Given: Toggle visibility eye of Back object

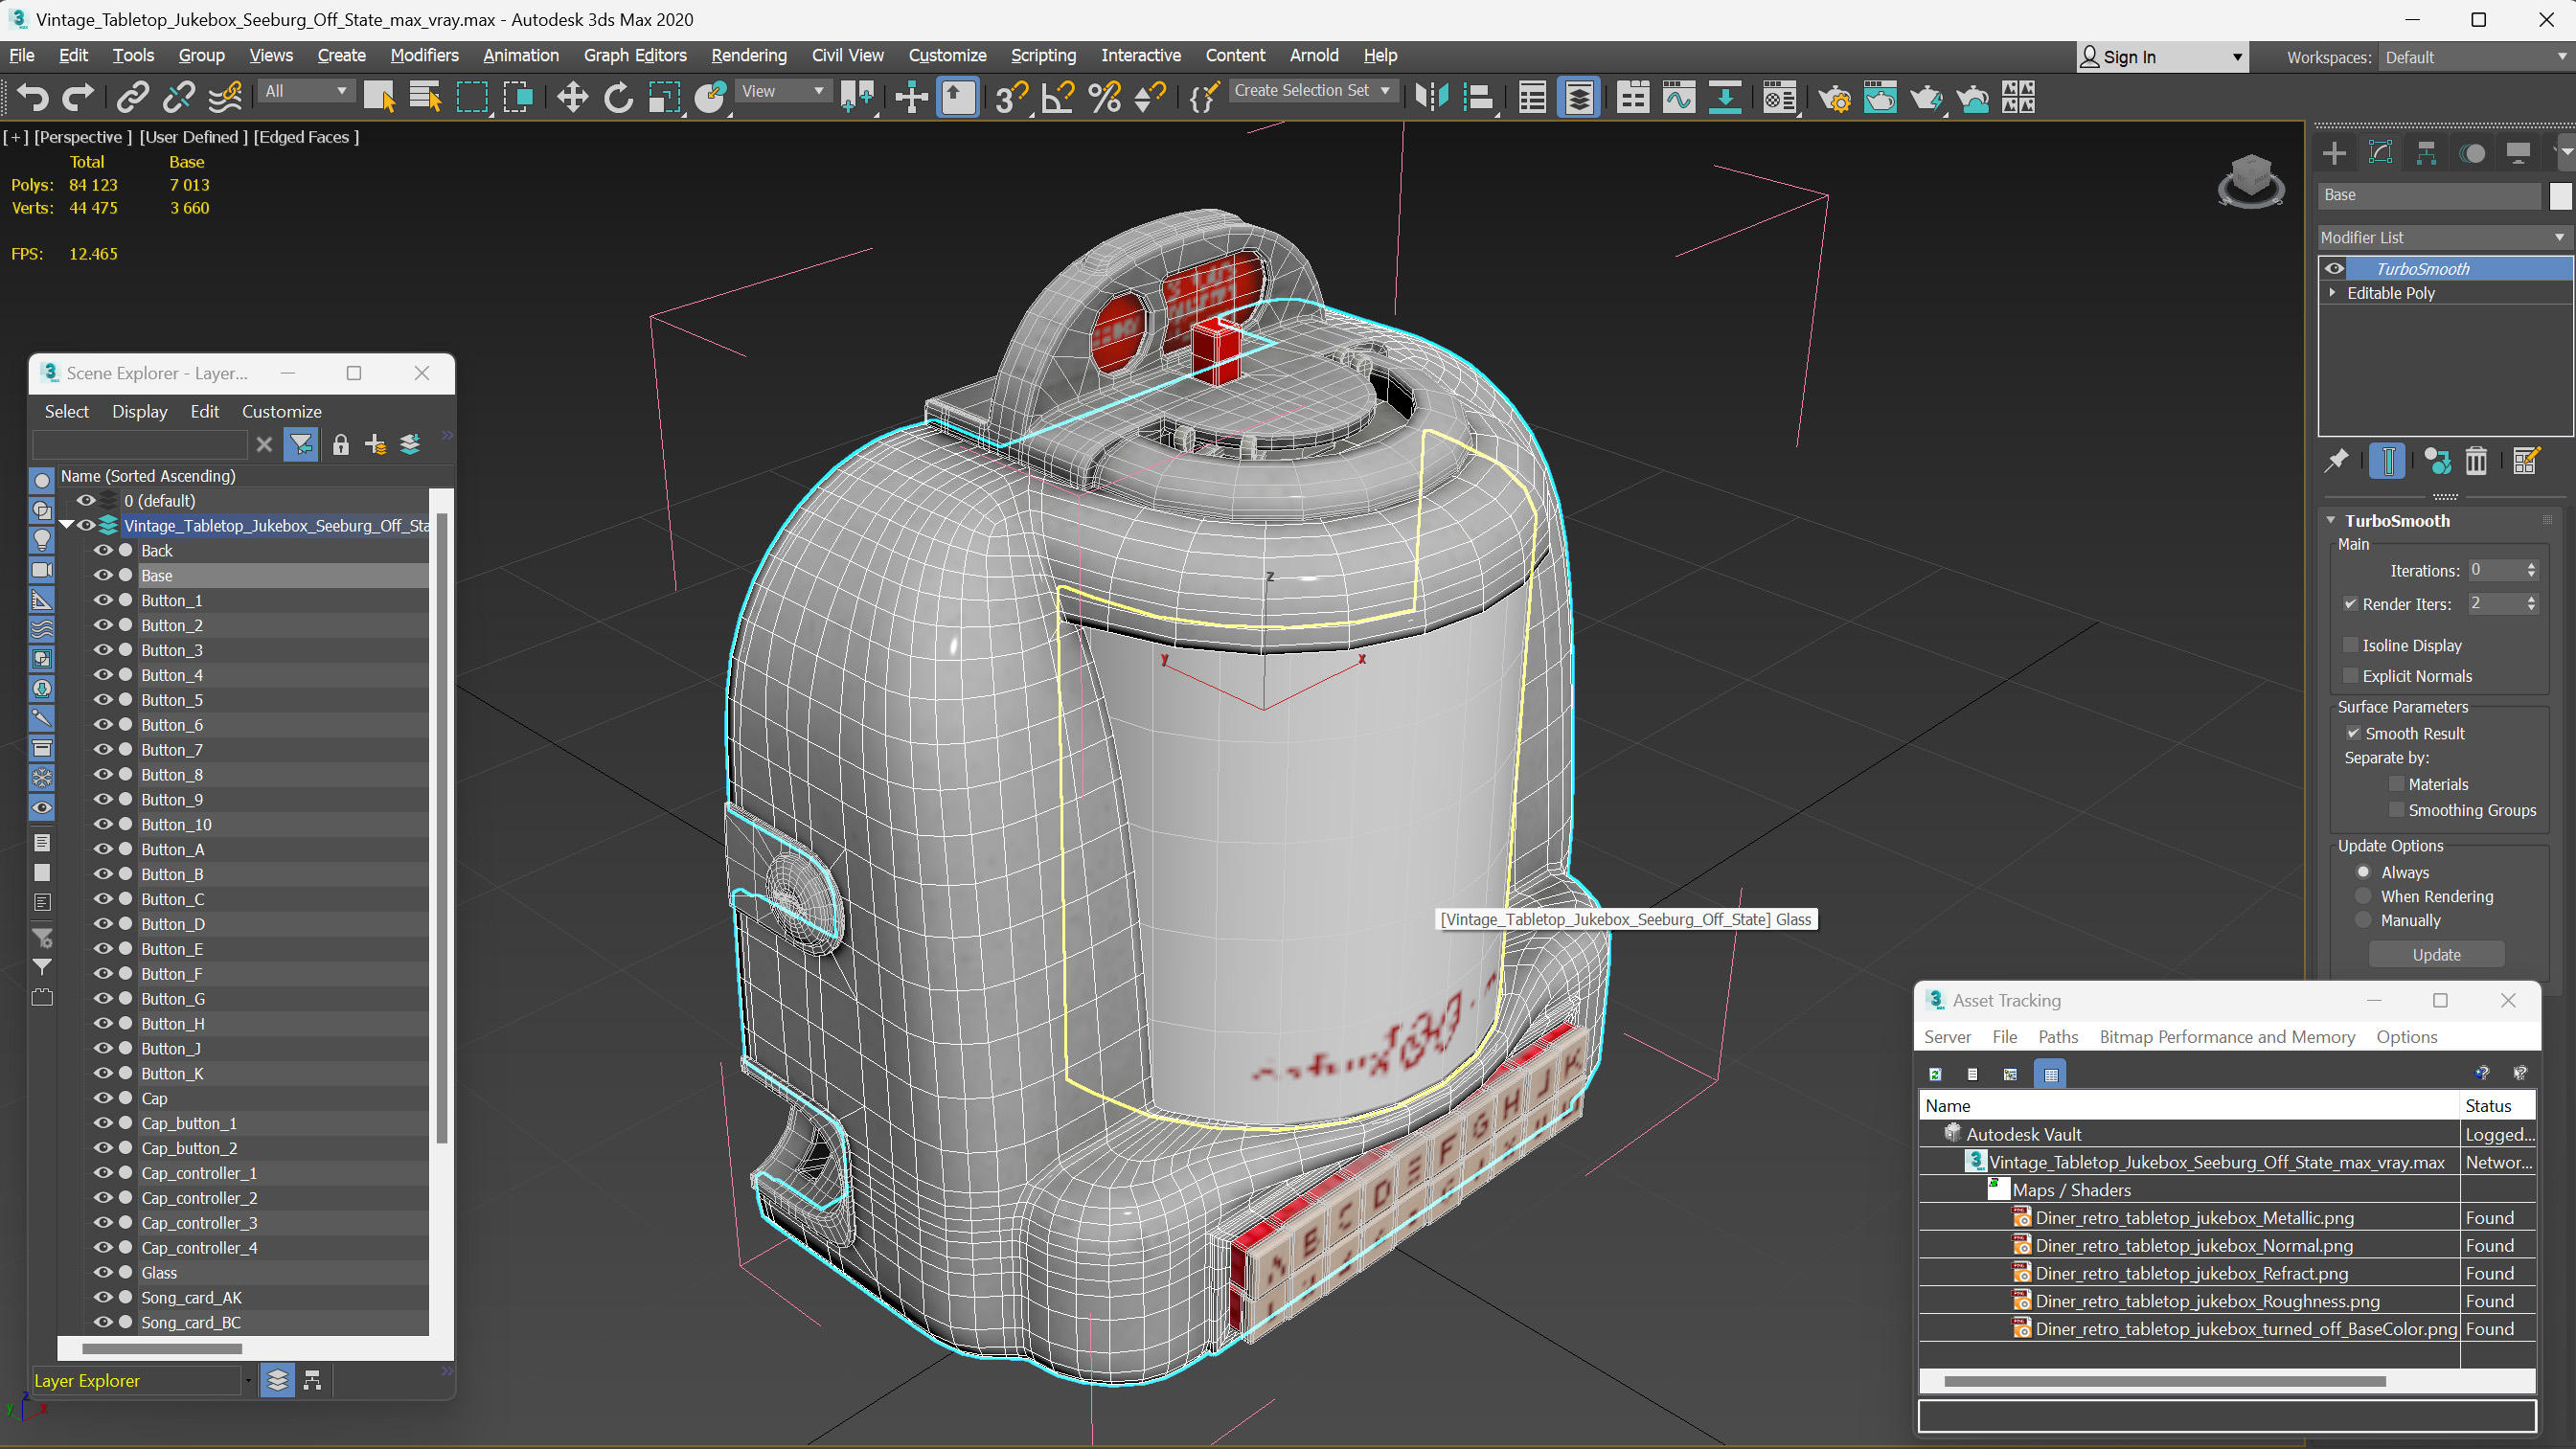Looking at the screenshot, I should 103,550.
